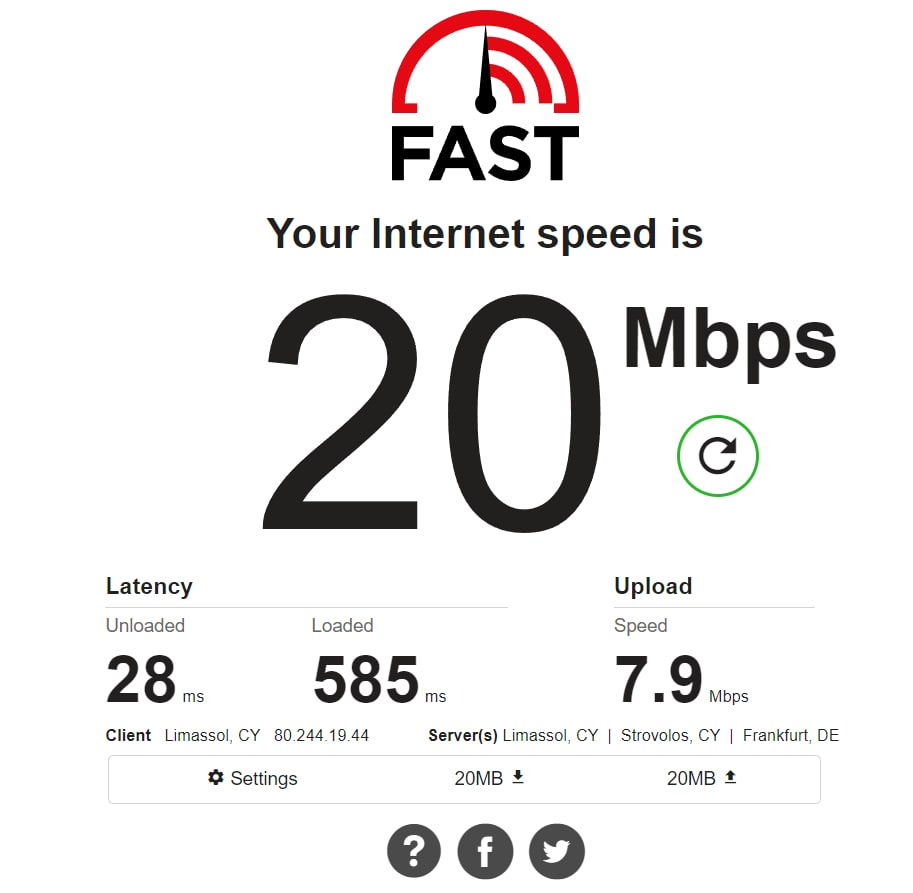Click the download arrow next to 20MB
The width and height of the screenshot is (913, 893).
click(518, 777)
